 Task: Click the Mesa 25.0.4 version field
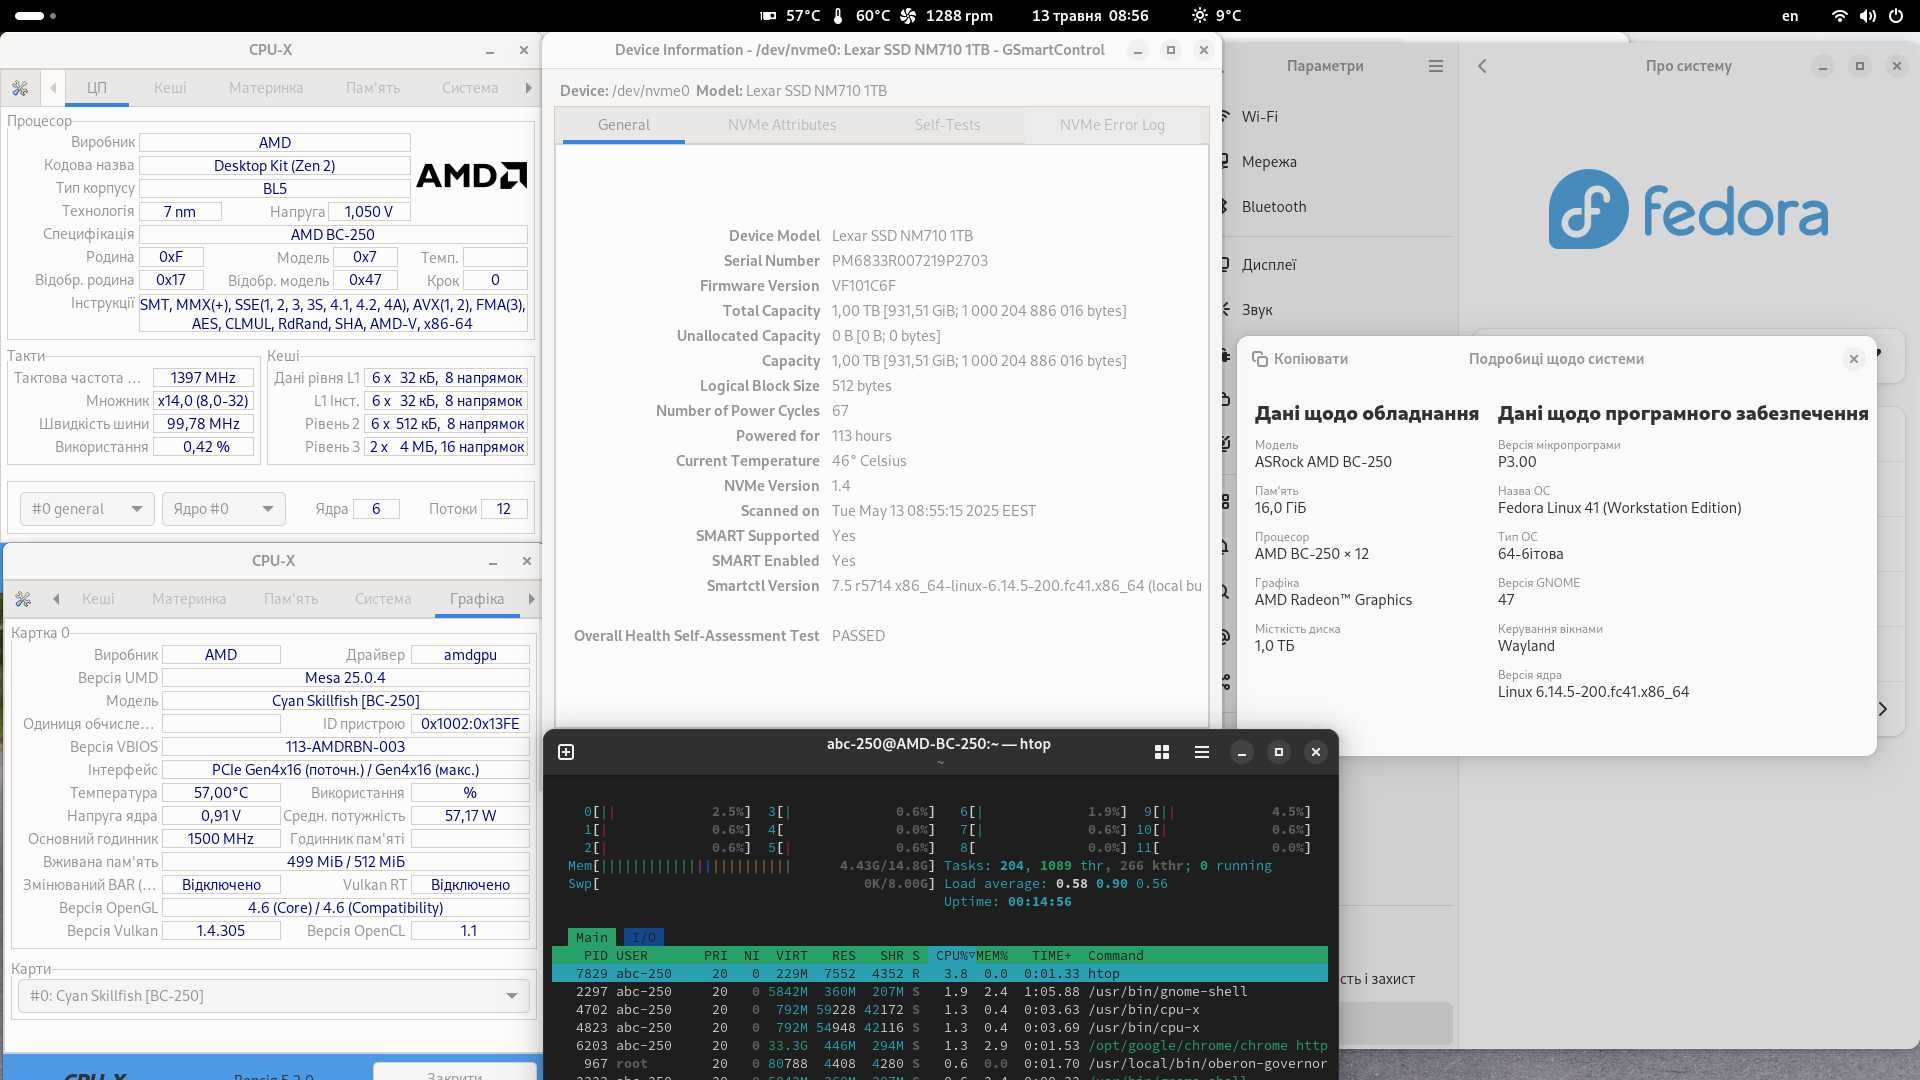pos(345,678)
